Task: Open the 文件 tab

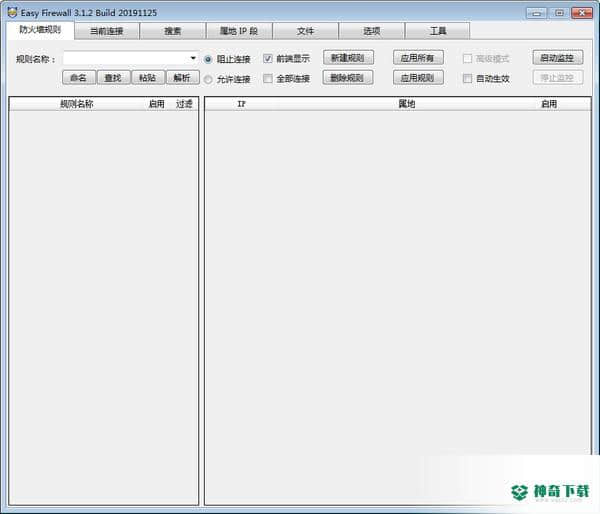Action: tap(305, 31)
